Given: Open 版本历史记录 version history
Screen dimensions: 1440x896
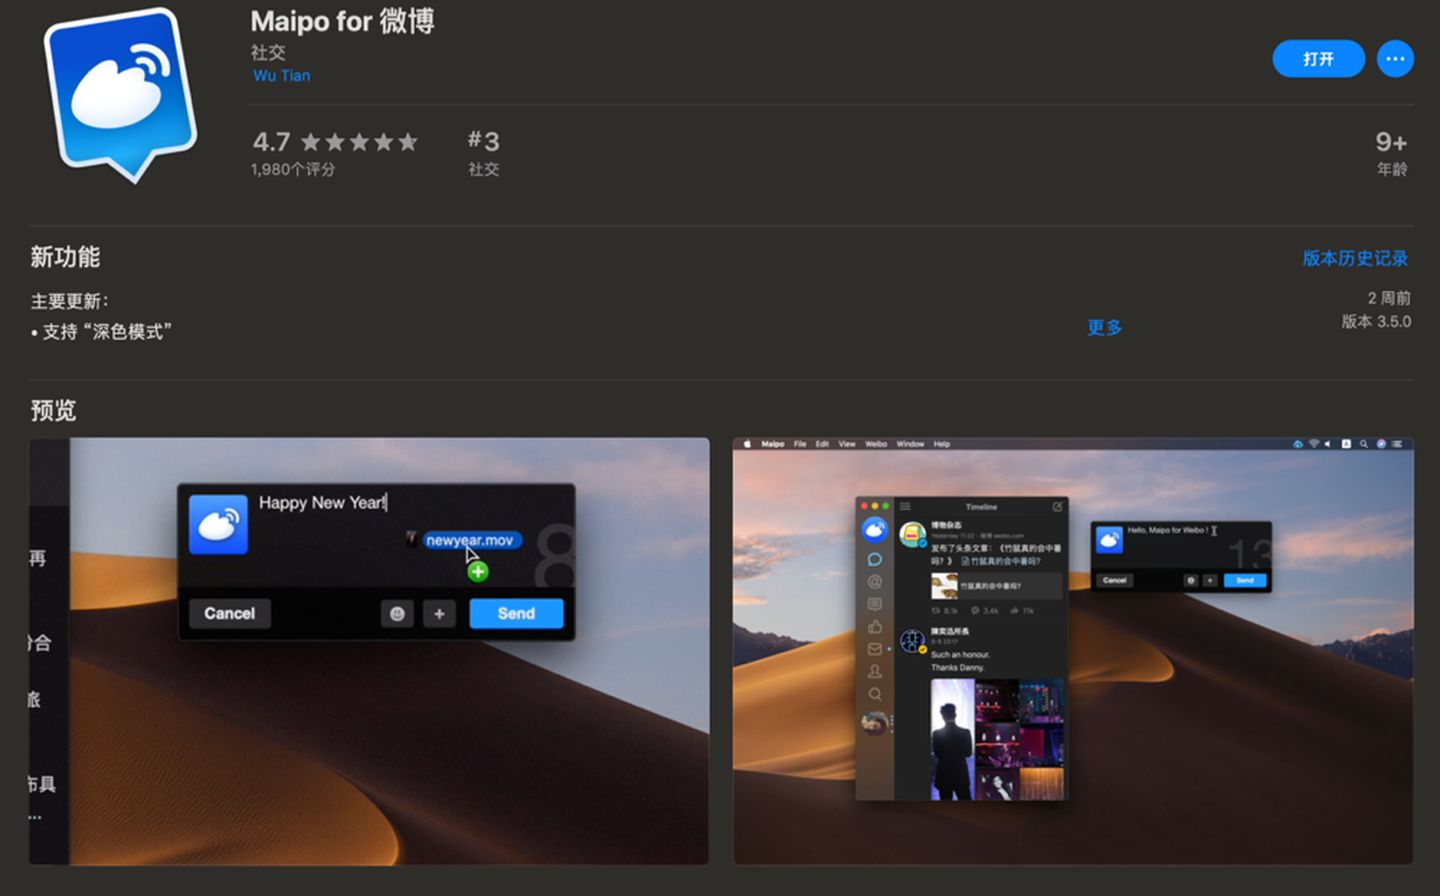Looking at the screenshot, I should point(1354,258).
